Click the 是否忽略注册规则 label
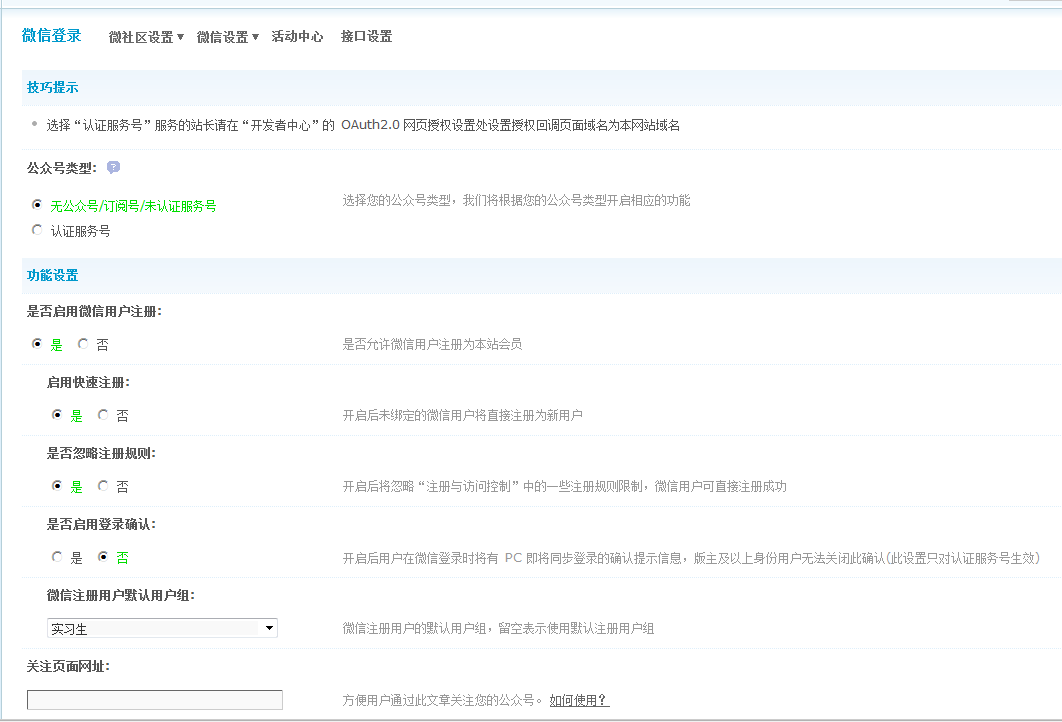This screenshot has width=1062, height=722. 101,454
